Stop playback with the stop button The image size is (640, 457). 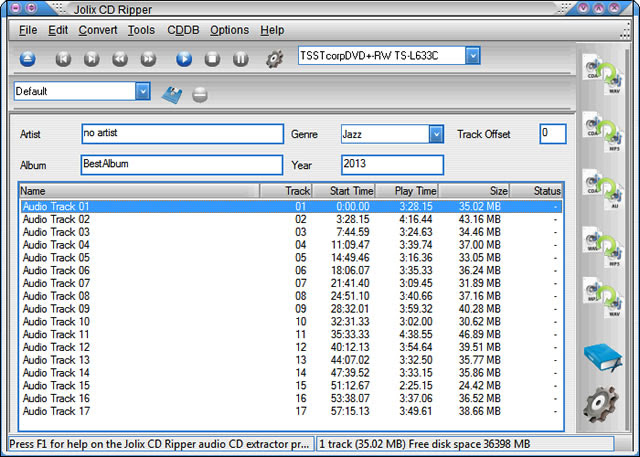212,59
